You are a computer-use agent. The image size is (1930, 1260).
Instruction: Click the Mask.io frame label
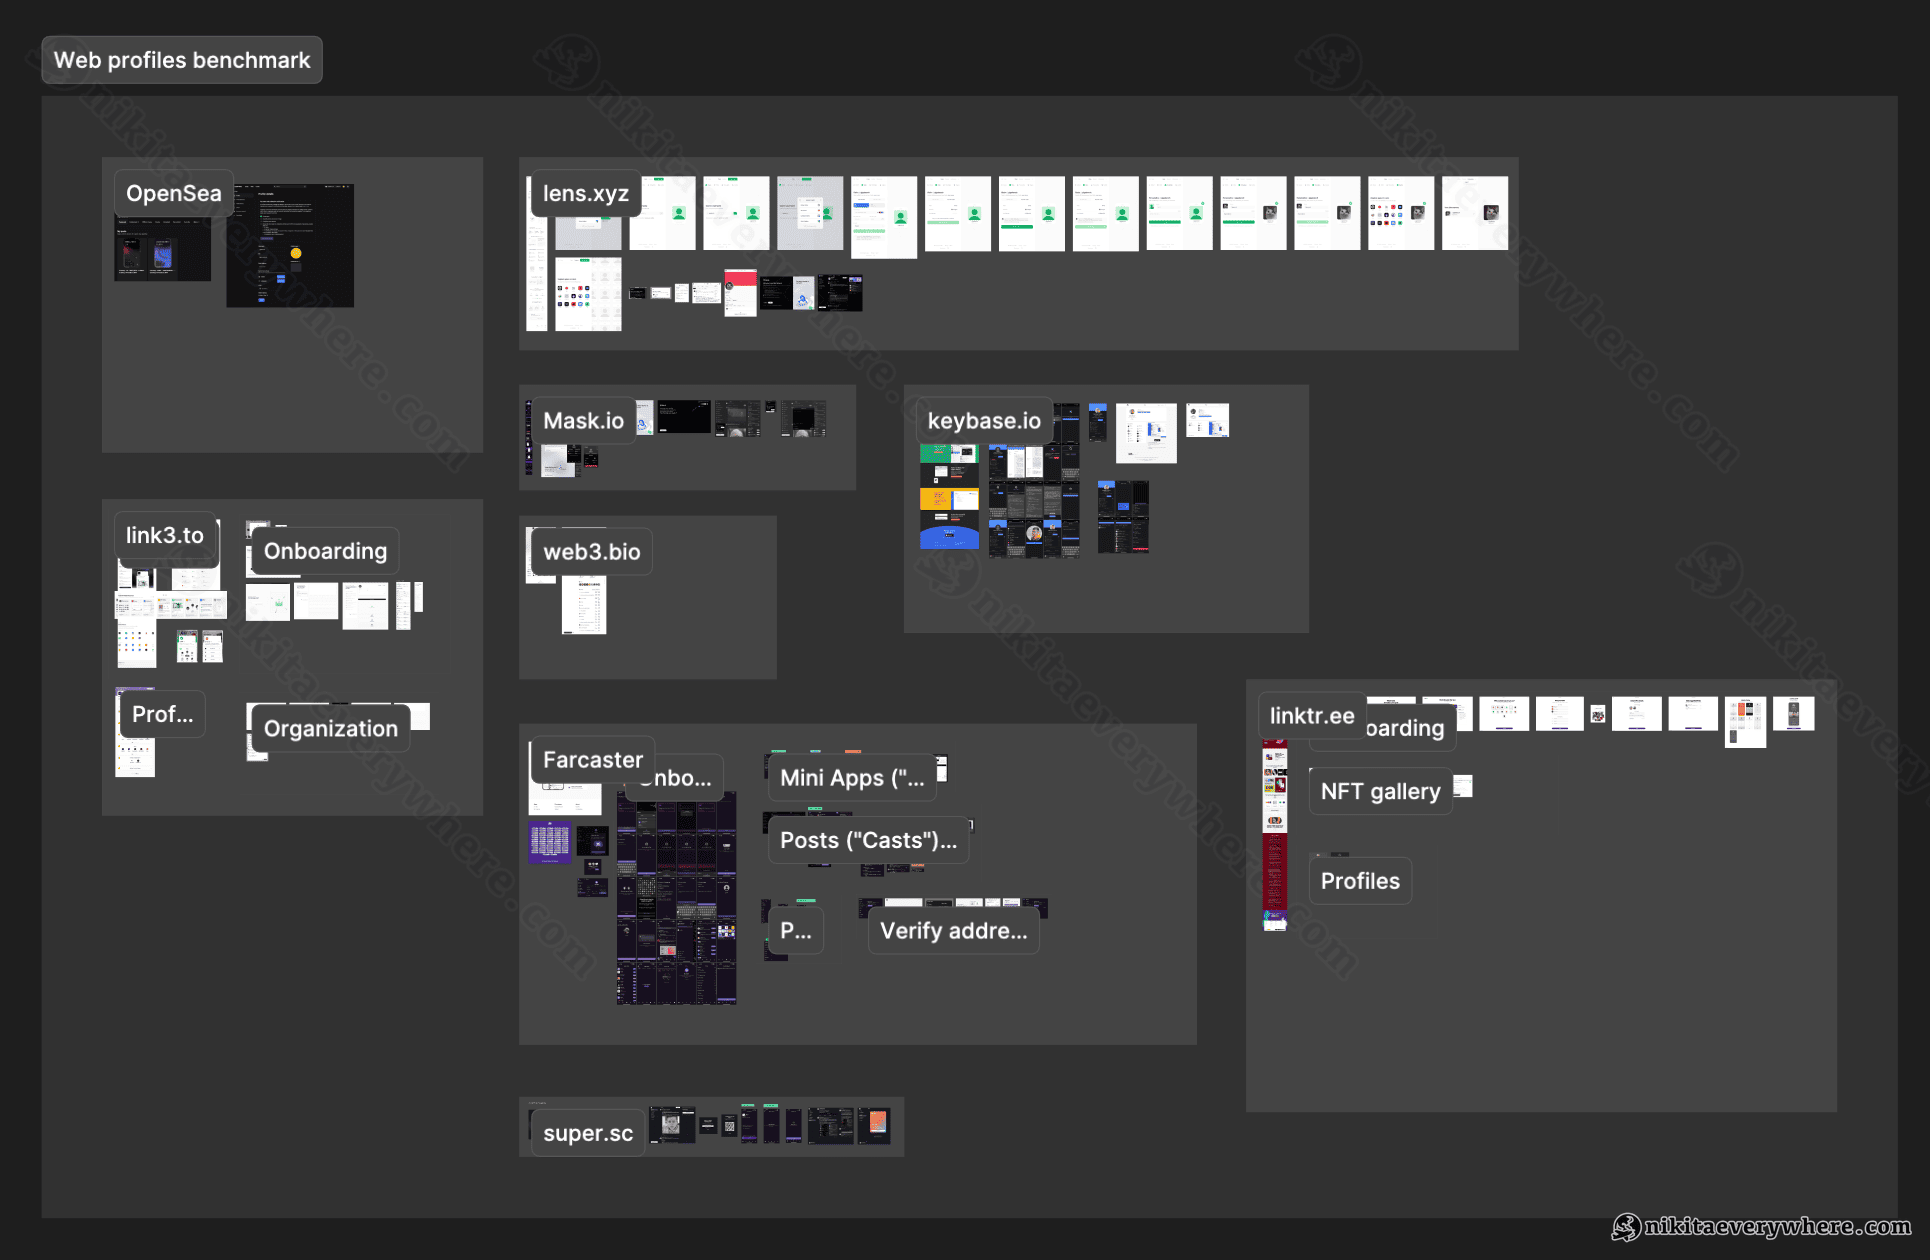(583, 421)
